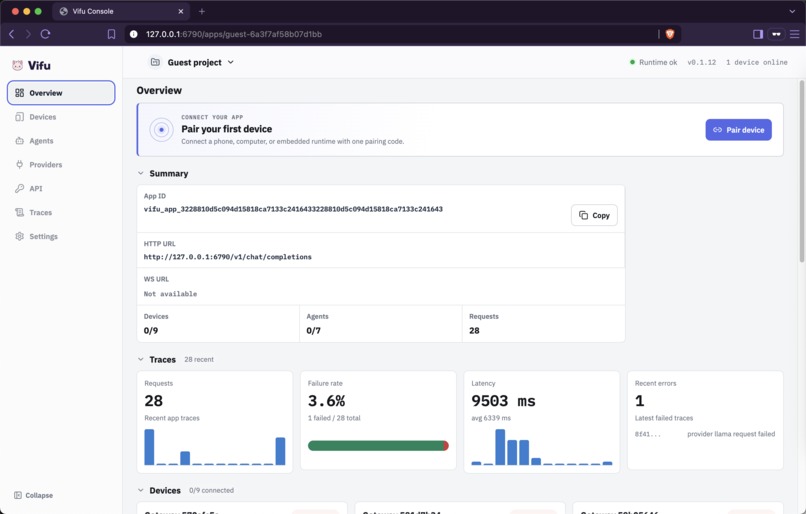Open the Requests traces card

[x=215, y=421]
